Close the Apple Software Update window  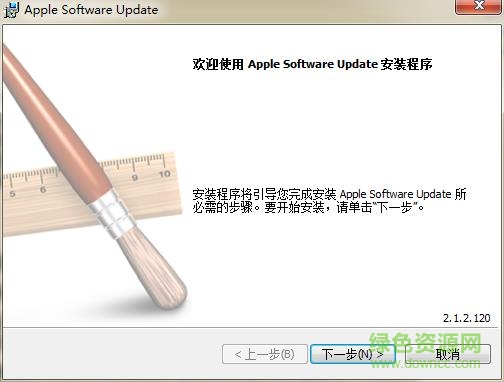(x=479, y=6)
